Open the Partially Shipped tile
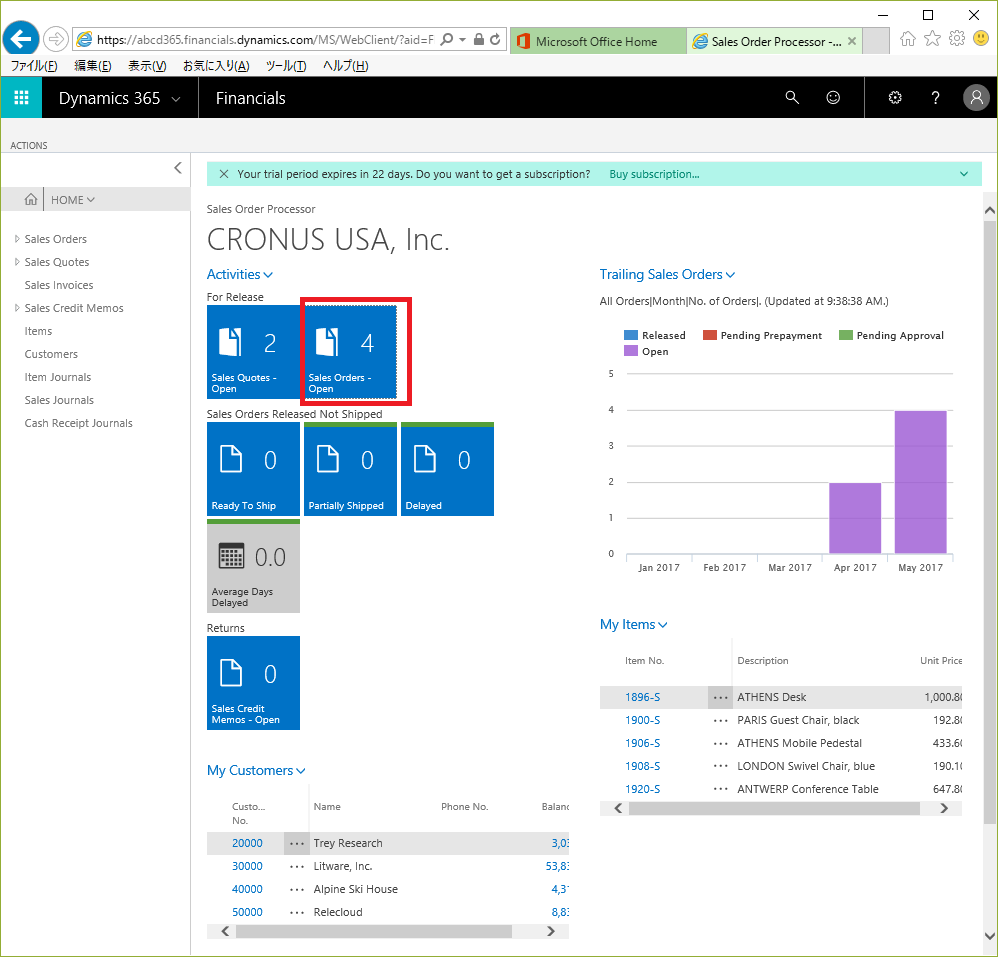Viewport: 998px width, 957px height. [x=351, y=469]
